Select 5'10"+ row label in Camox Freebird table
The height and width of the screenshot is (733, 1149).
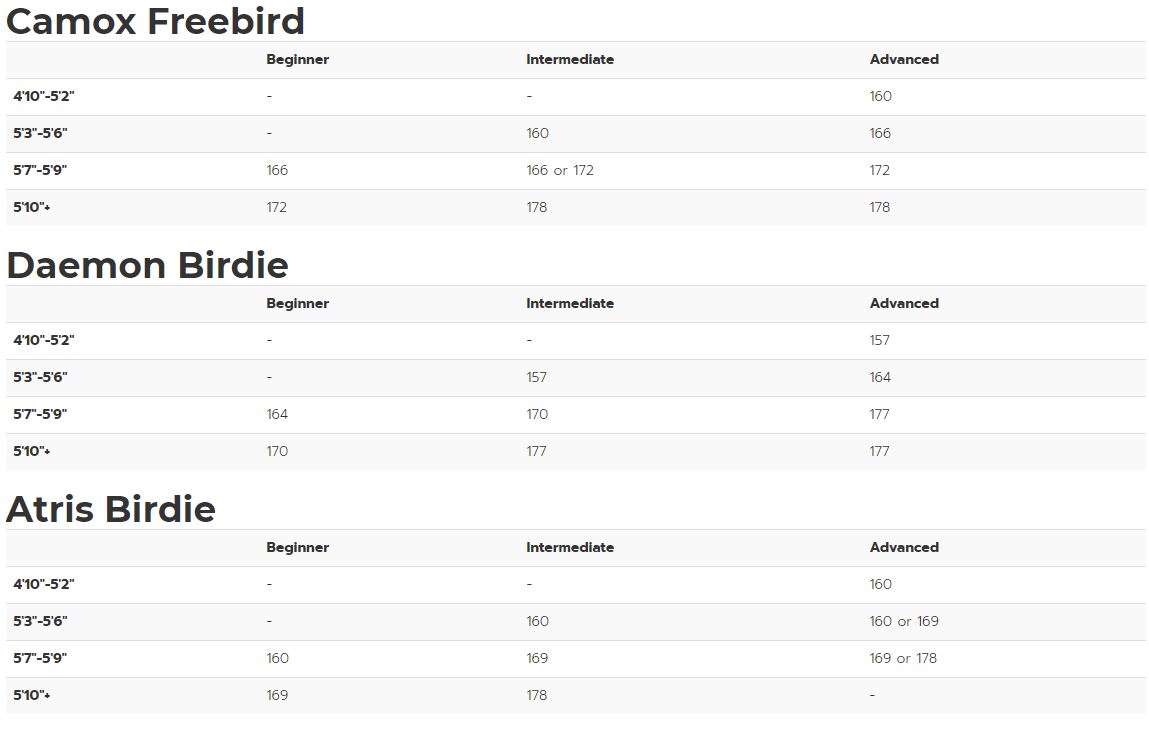point(32,207)
